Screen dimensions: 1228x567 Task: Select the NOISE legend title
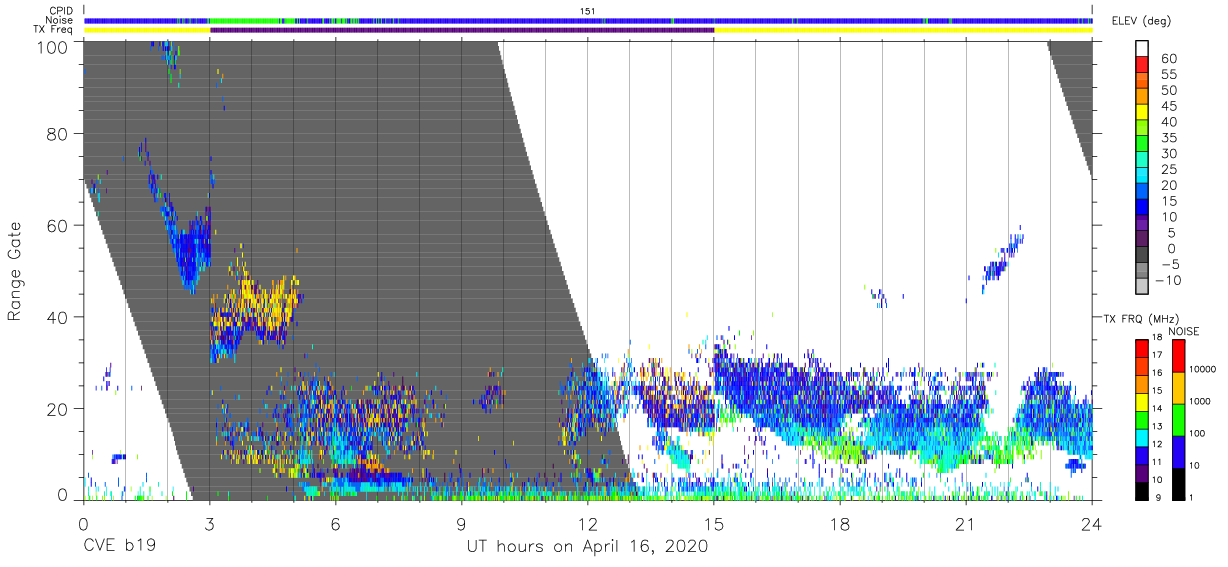click(x=1184, y=331)
